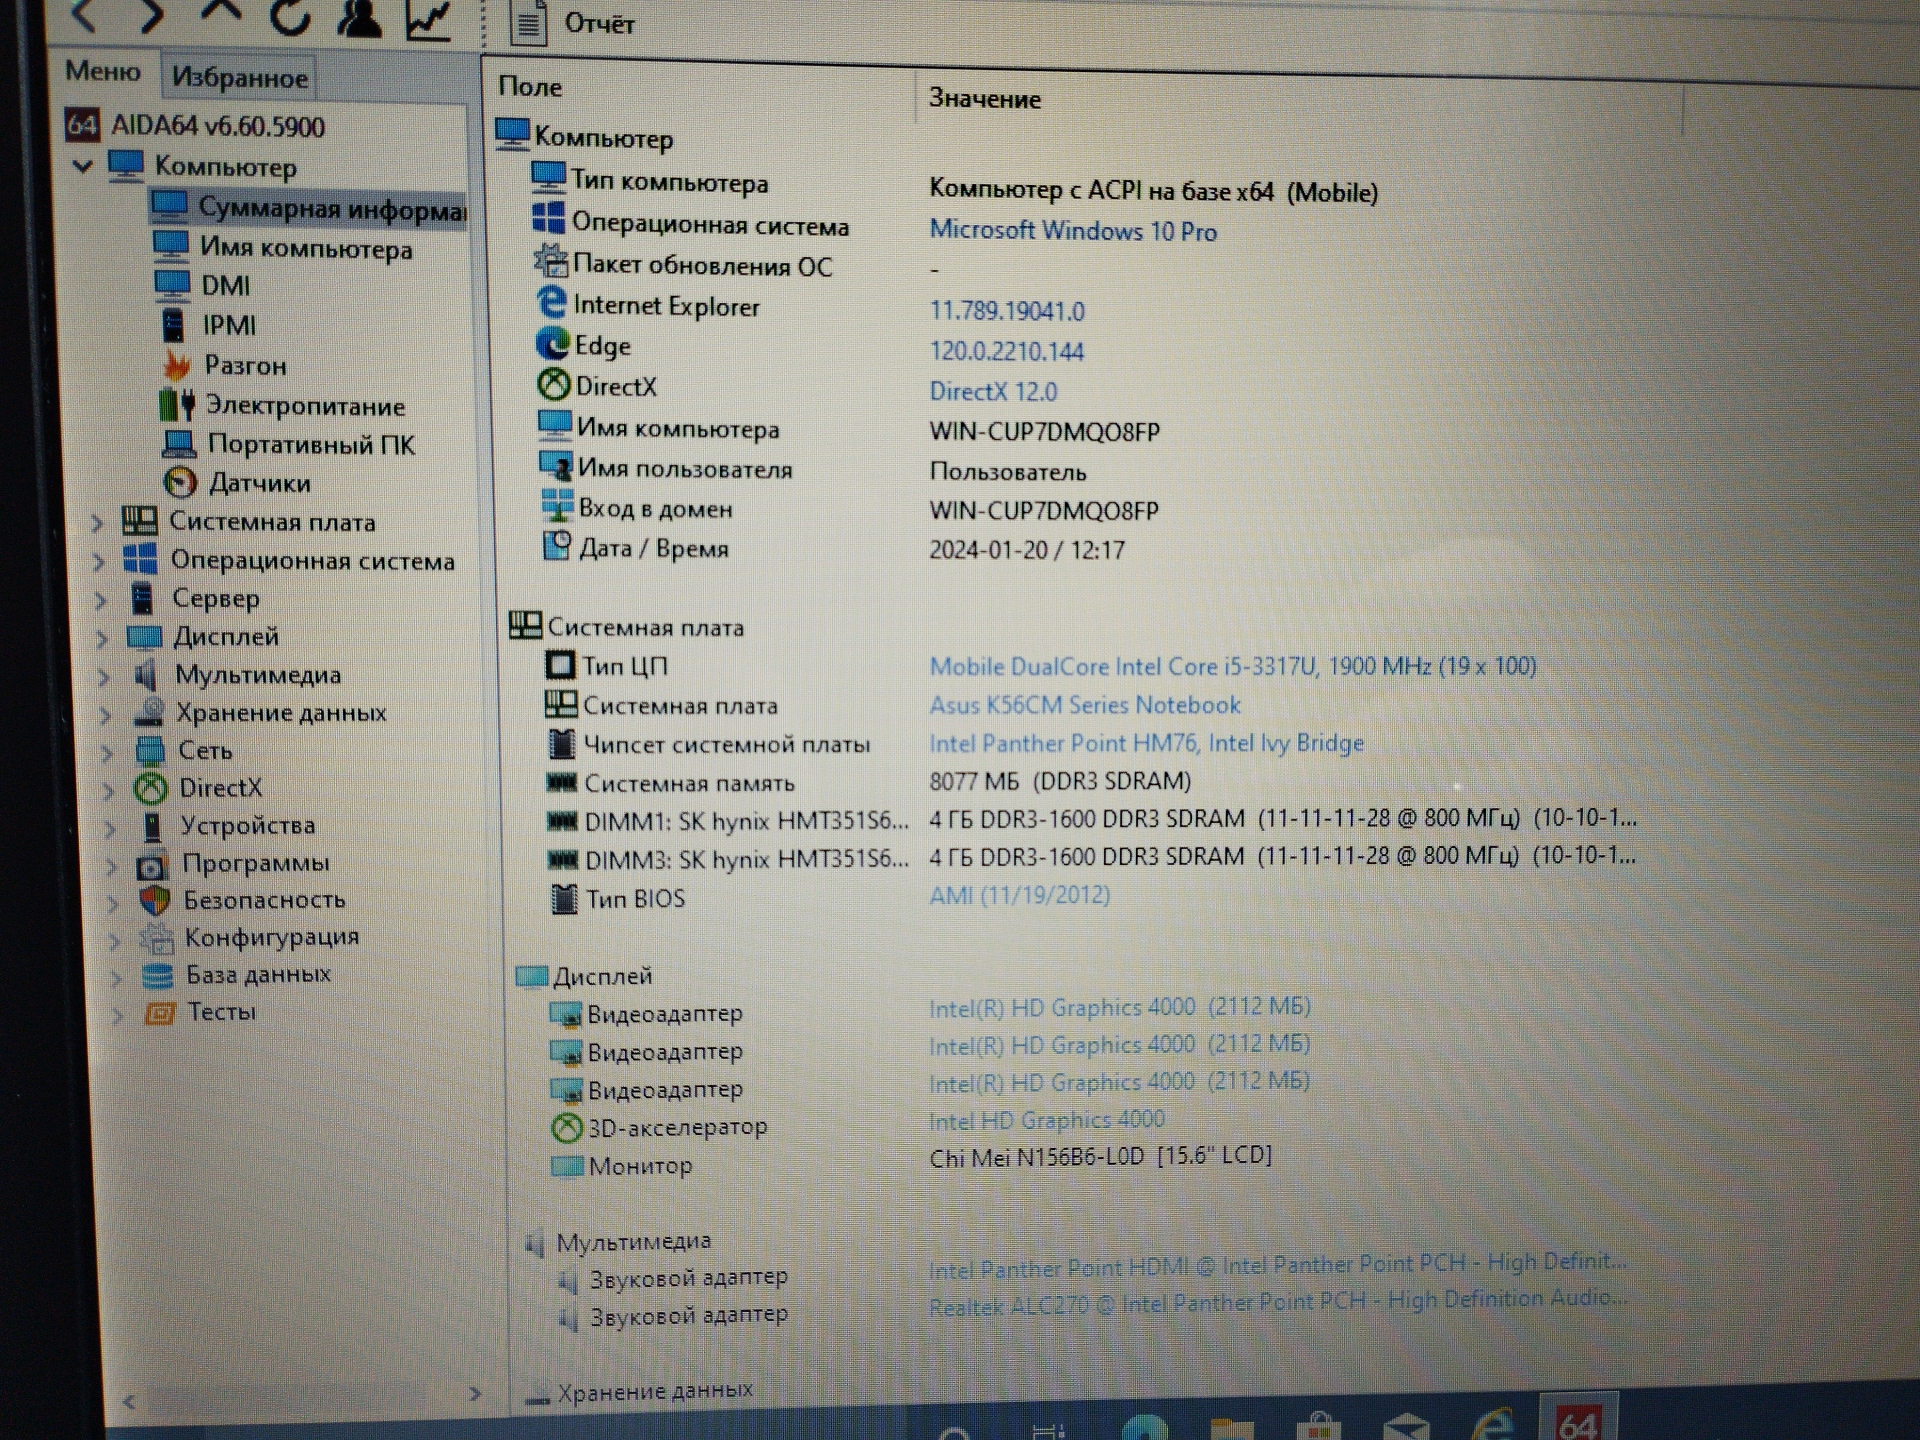
Task: Expand the Системная плата tree node
Action: (x=96, y=522)
